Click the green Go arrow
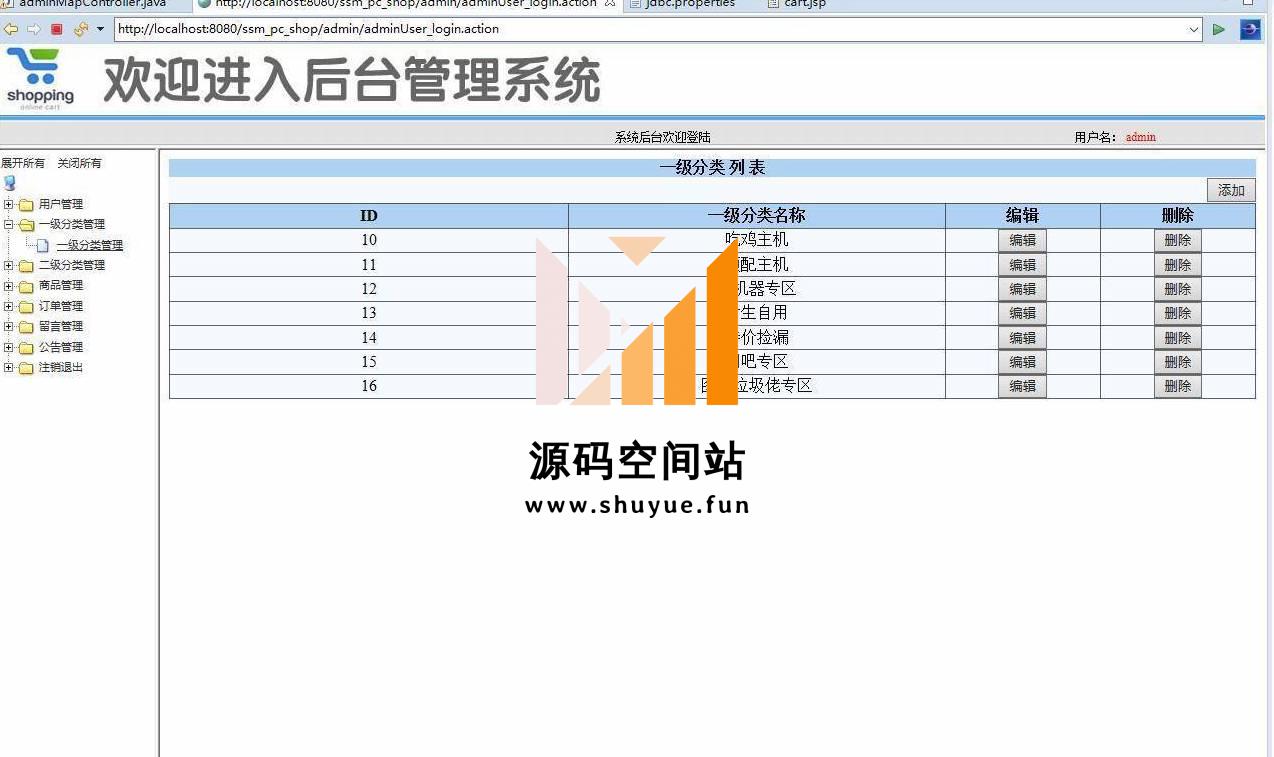The image size is (1274, 757). (x=1218, y=29)
